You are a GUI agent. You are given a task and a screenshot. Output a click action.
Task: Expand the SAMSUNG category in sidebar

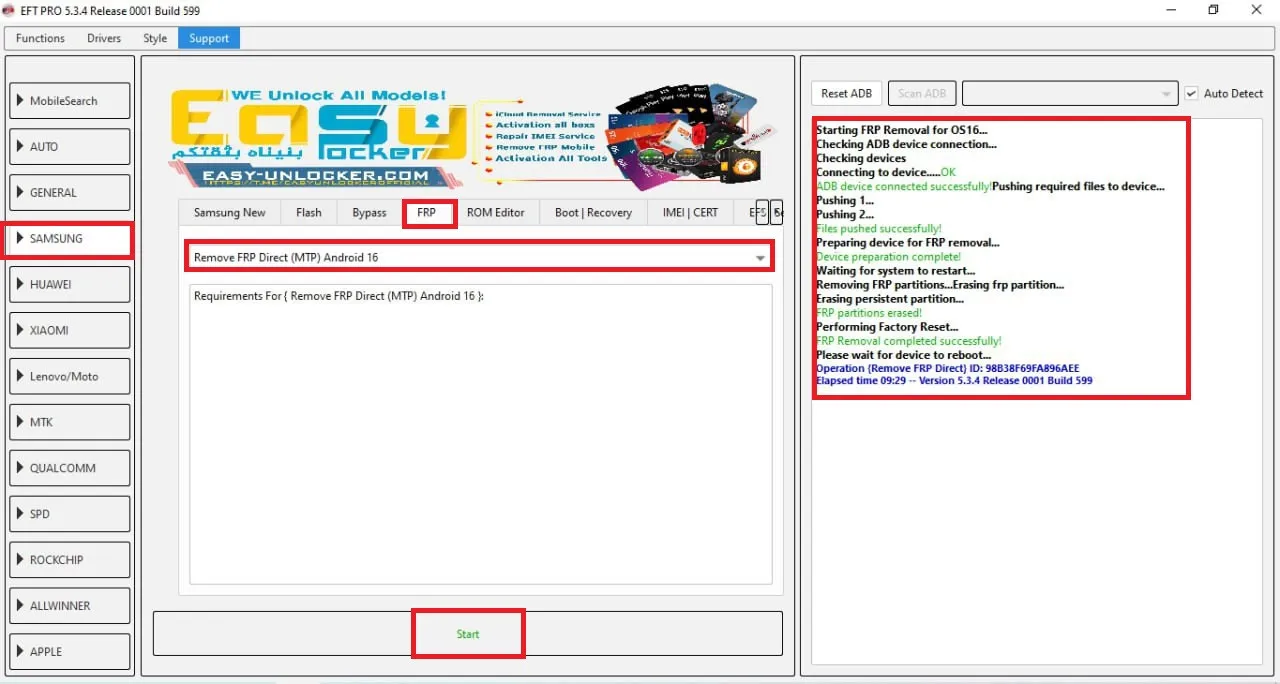click(68, 239)
